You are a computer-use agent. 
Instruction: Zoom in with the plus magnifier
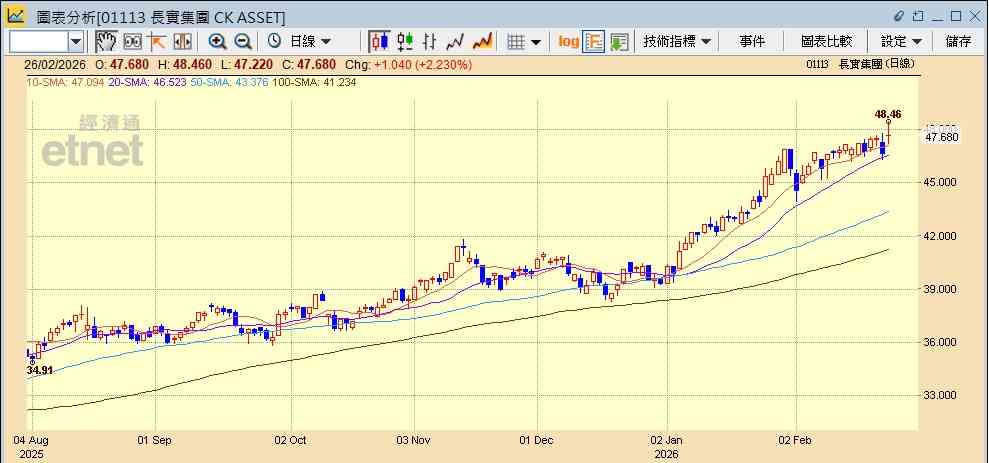(x=218, y=42)
